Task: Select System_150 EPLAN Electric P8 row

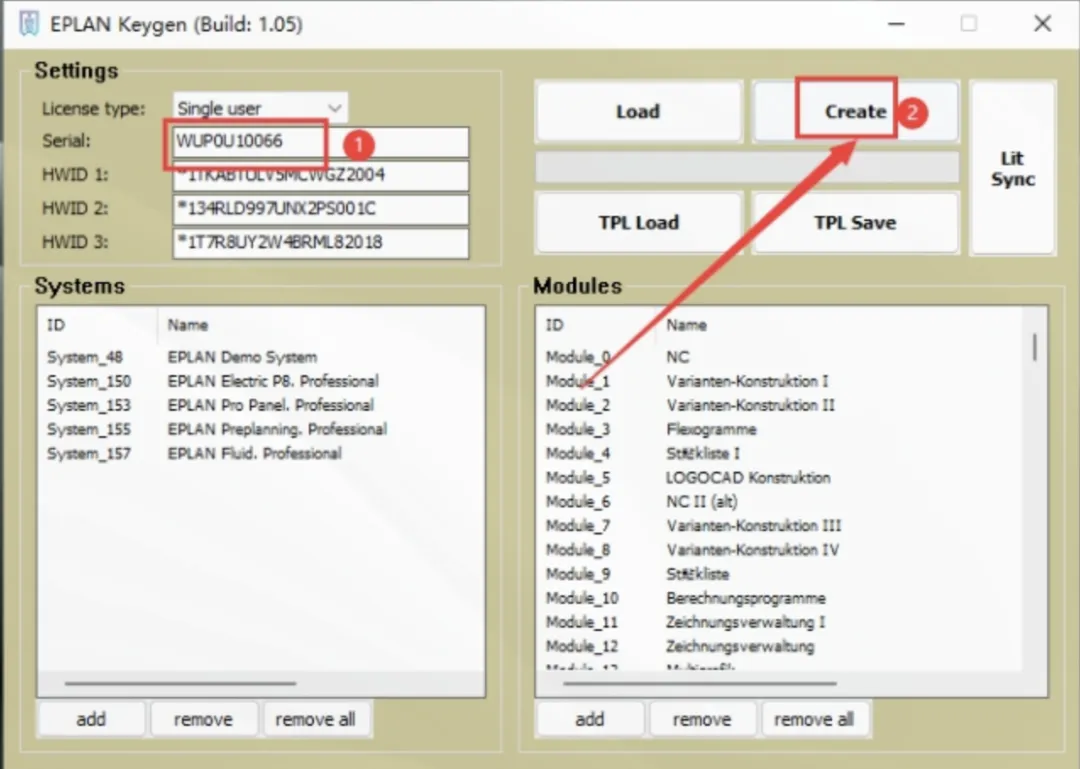Action: pos(261,381)
